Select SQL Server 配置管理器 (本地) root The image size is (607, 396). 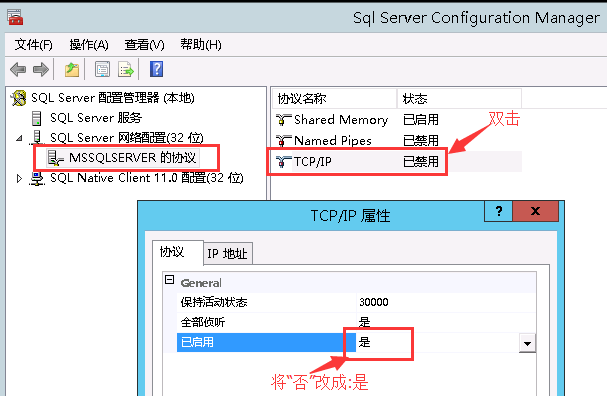click(x=113, y=98)
